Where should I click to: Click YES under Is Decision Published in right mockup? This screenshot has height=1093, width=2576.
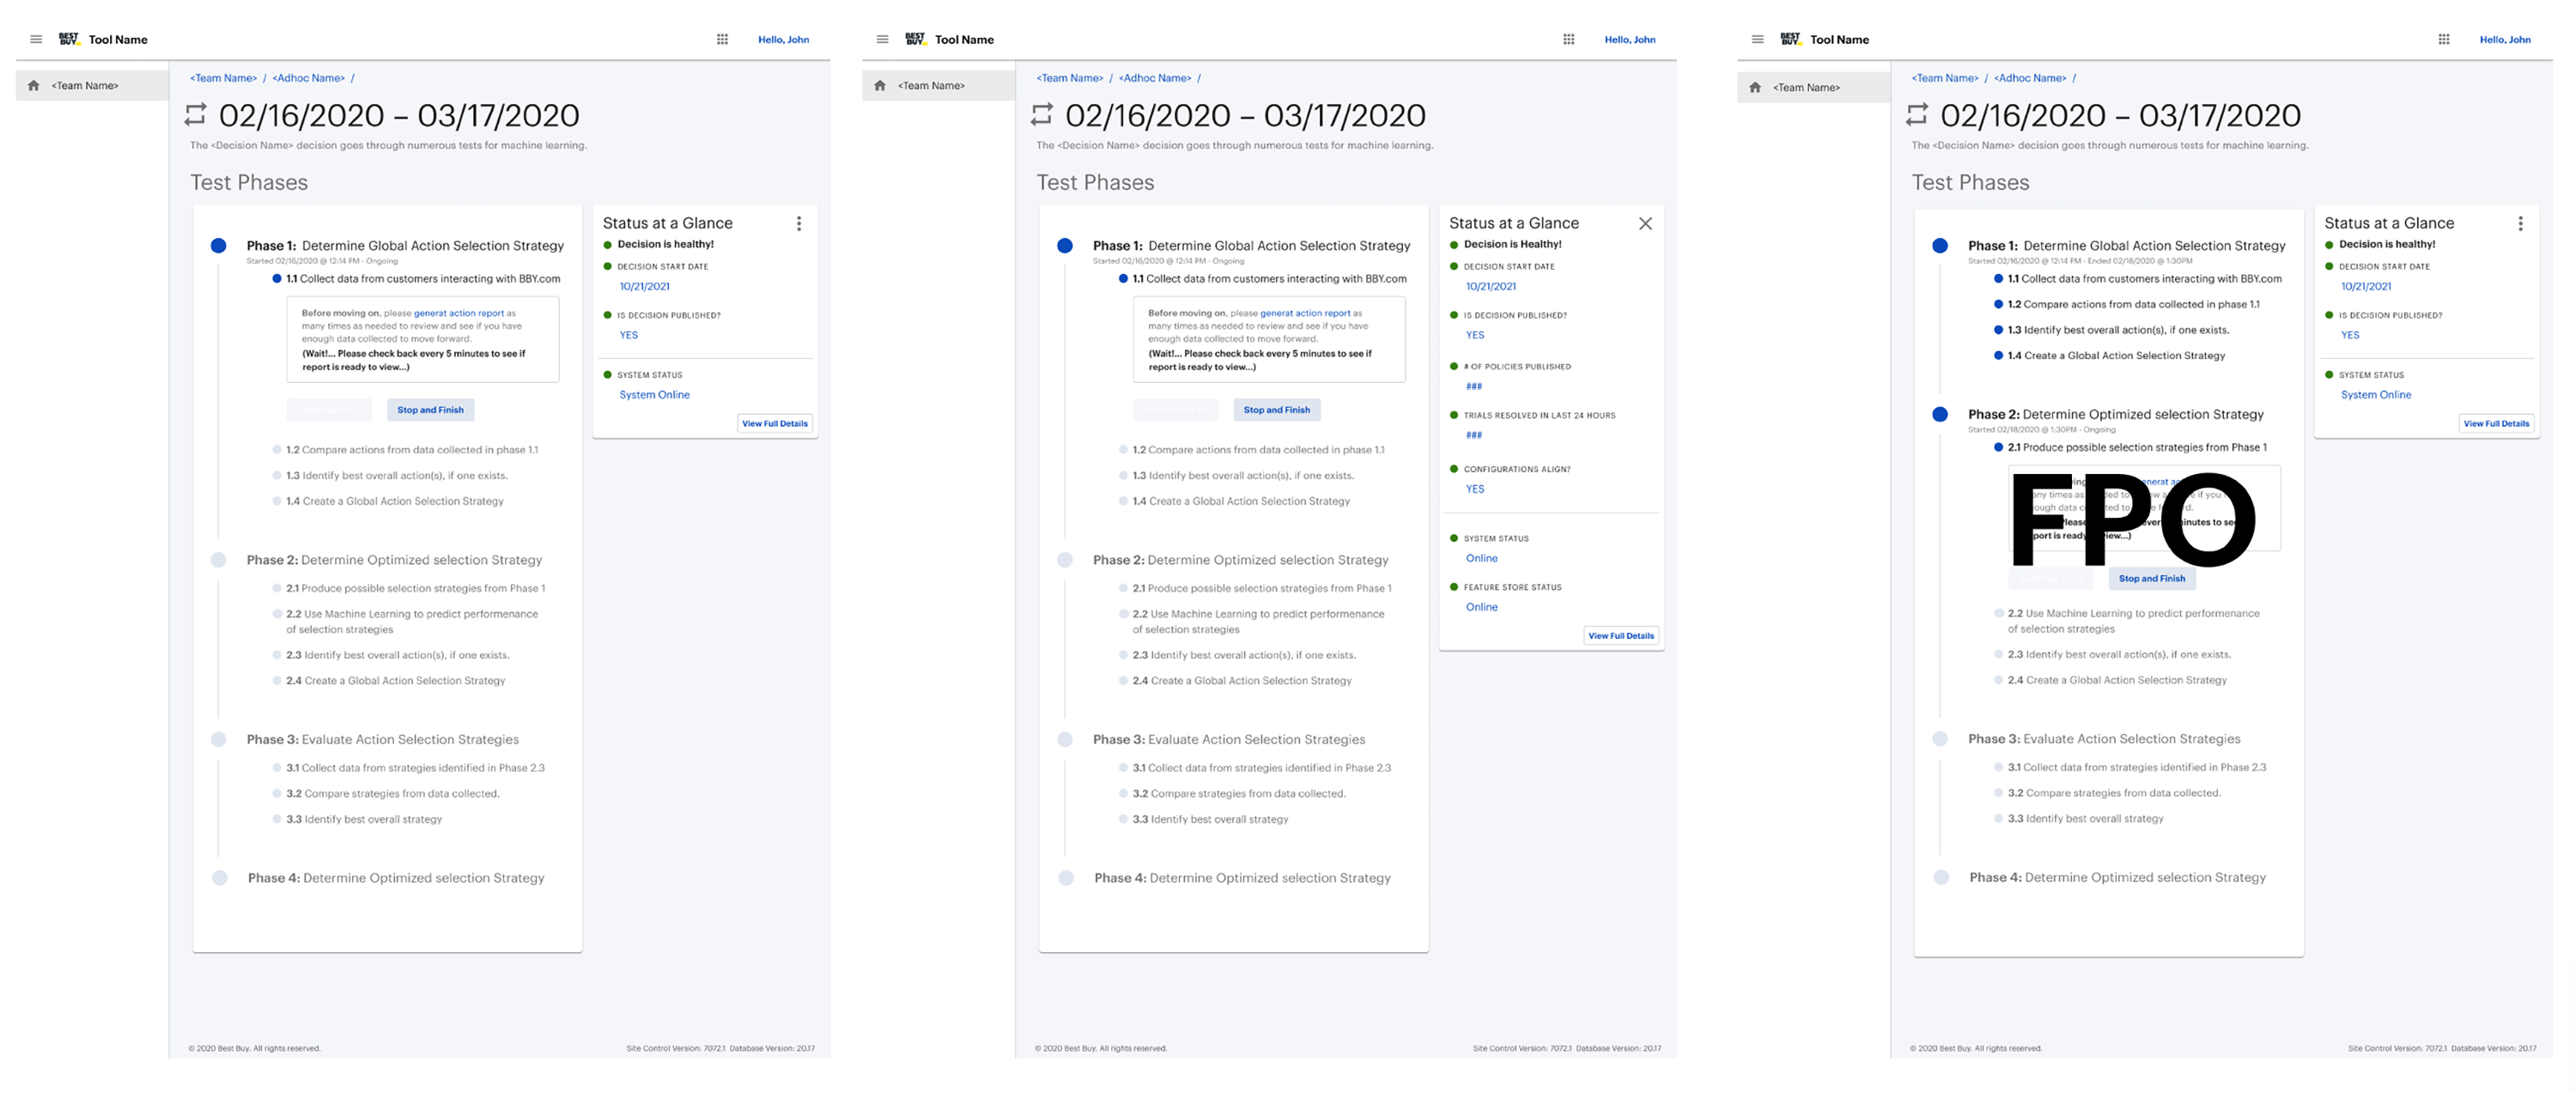point(2350,335)
